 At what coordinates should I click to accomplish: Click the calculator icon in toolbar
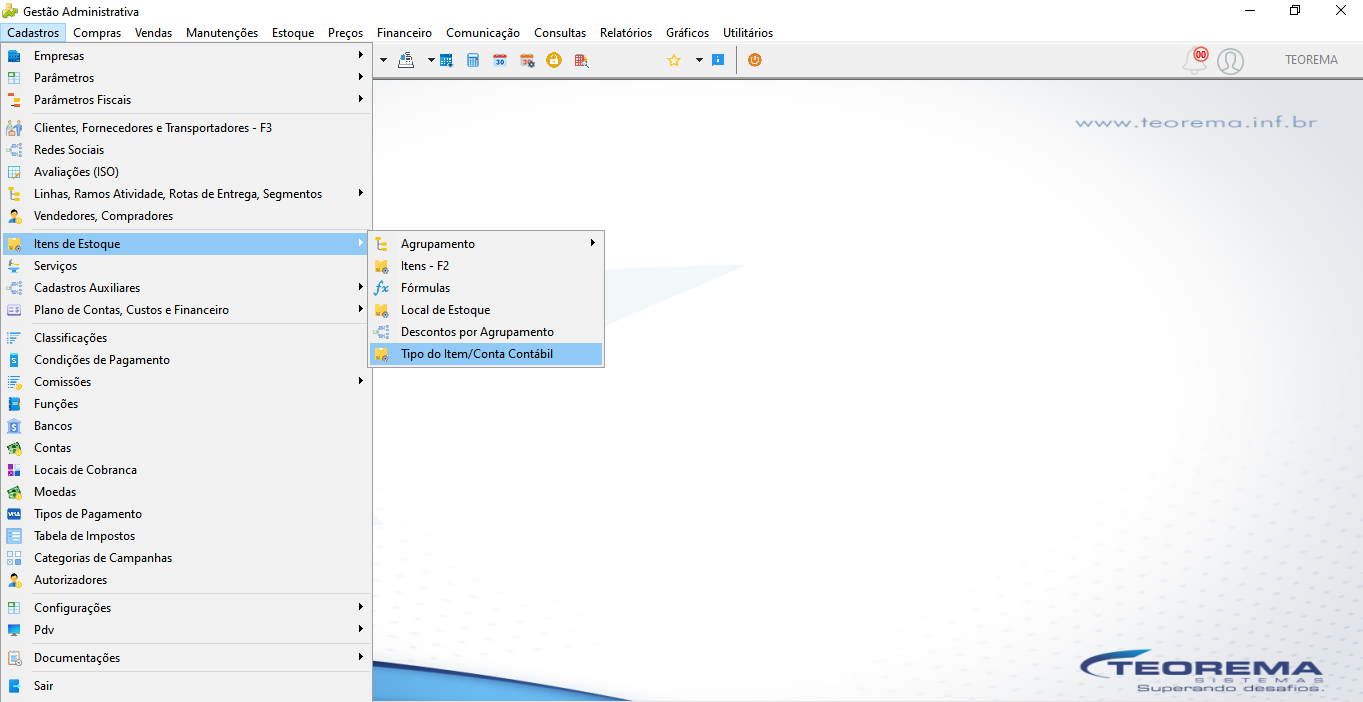pyautogui.click(x=473, y=60)
